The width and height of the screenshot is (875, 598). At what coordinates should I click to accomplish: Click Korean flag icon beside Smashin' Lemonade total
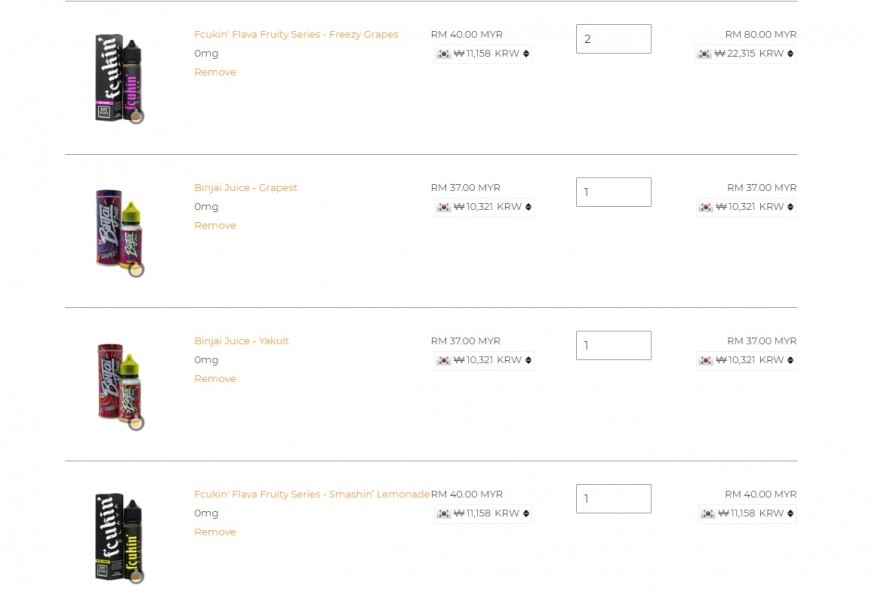pyautogui.click(x=708, y=513)
